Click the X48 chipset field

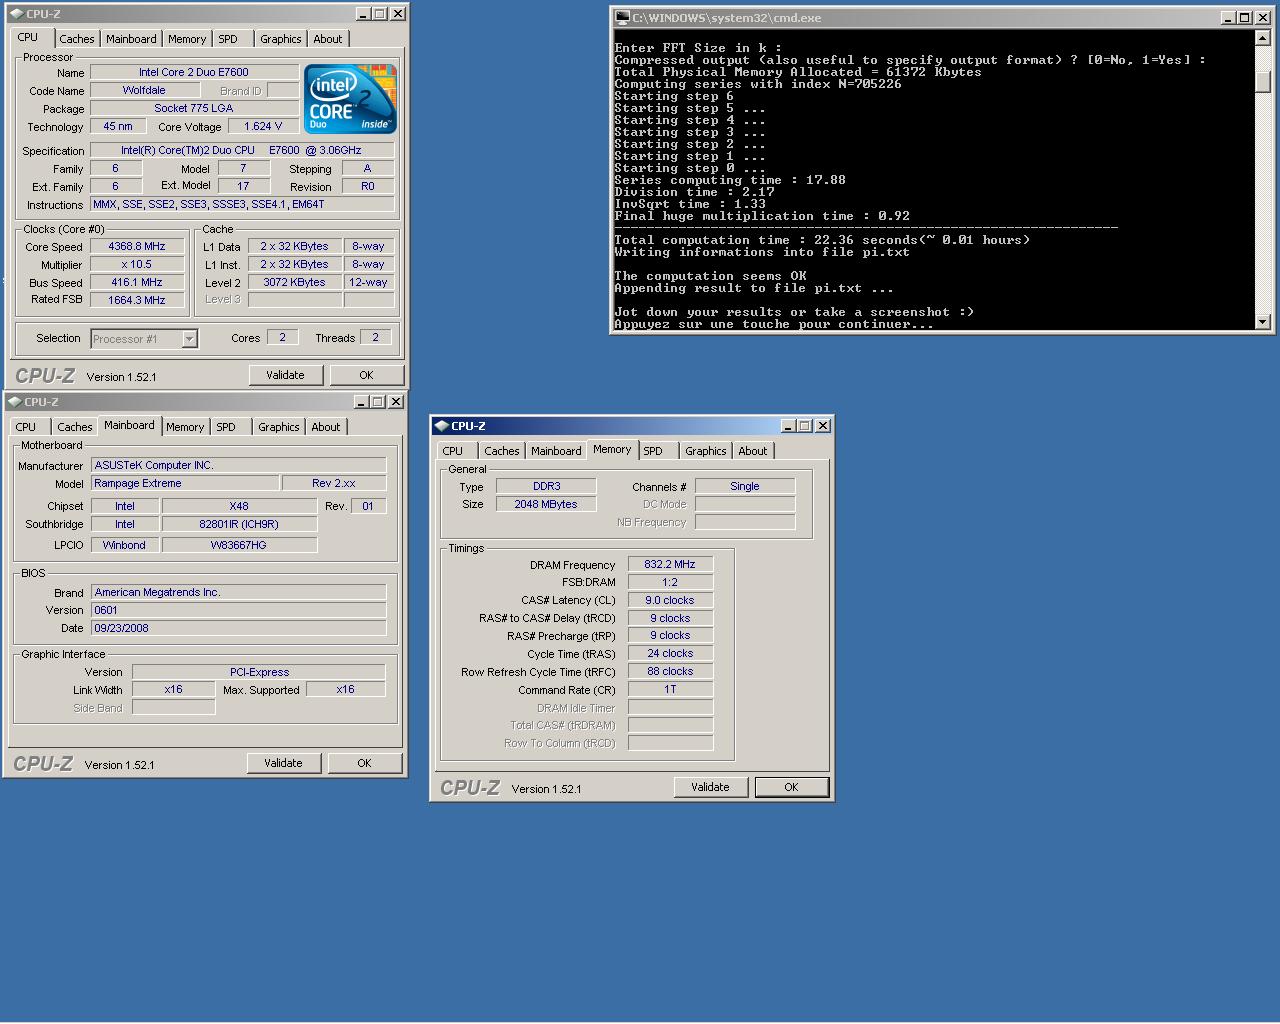point(238,506)
